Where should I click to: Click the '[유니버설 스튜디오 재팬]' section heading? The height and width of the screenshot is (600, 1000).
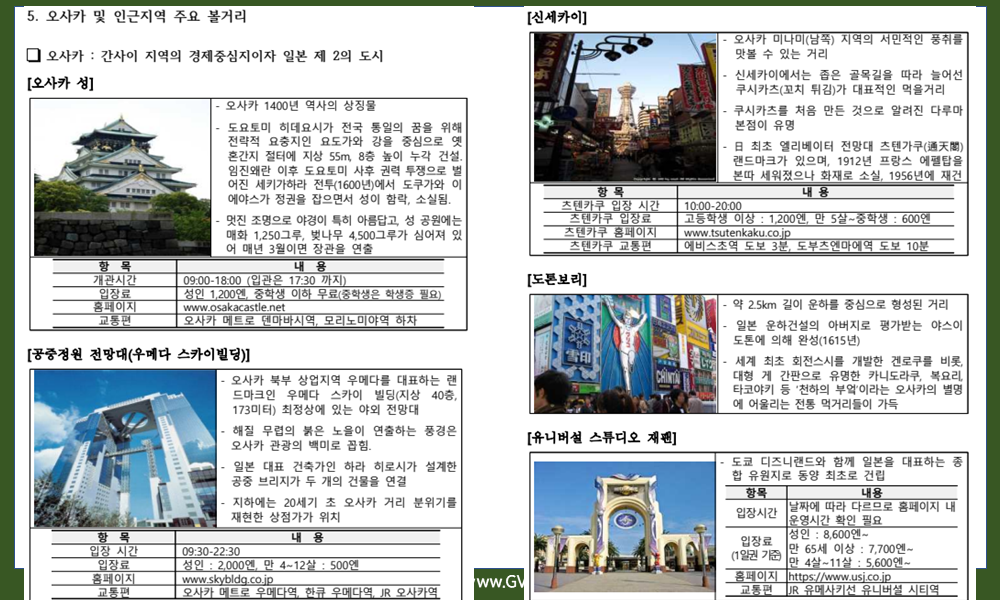click(601, 437)
